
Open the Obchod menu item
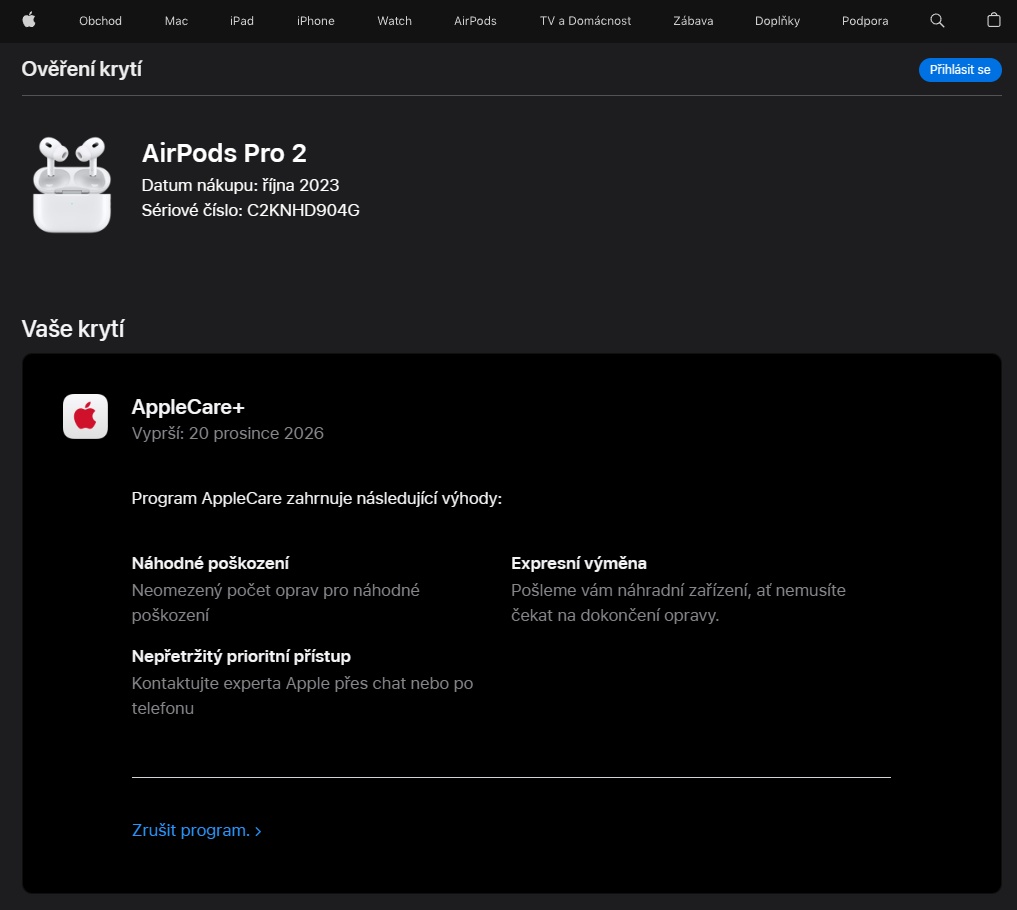pos(100,21)
